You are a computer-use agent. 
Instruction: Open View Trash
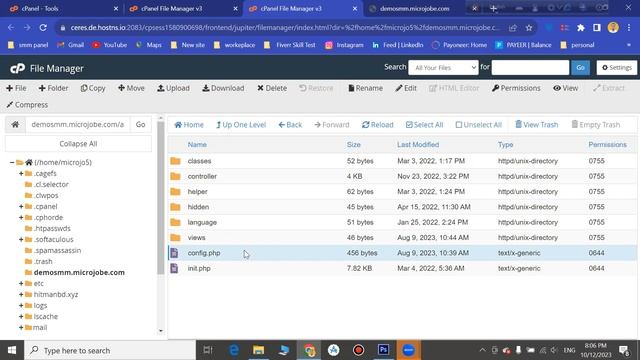[x=536, y=125]
